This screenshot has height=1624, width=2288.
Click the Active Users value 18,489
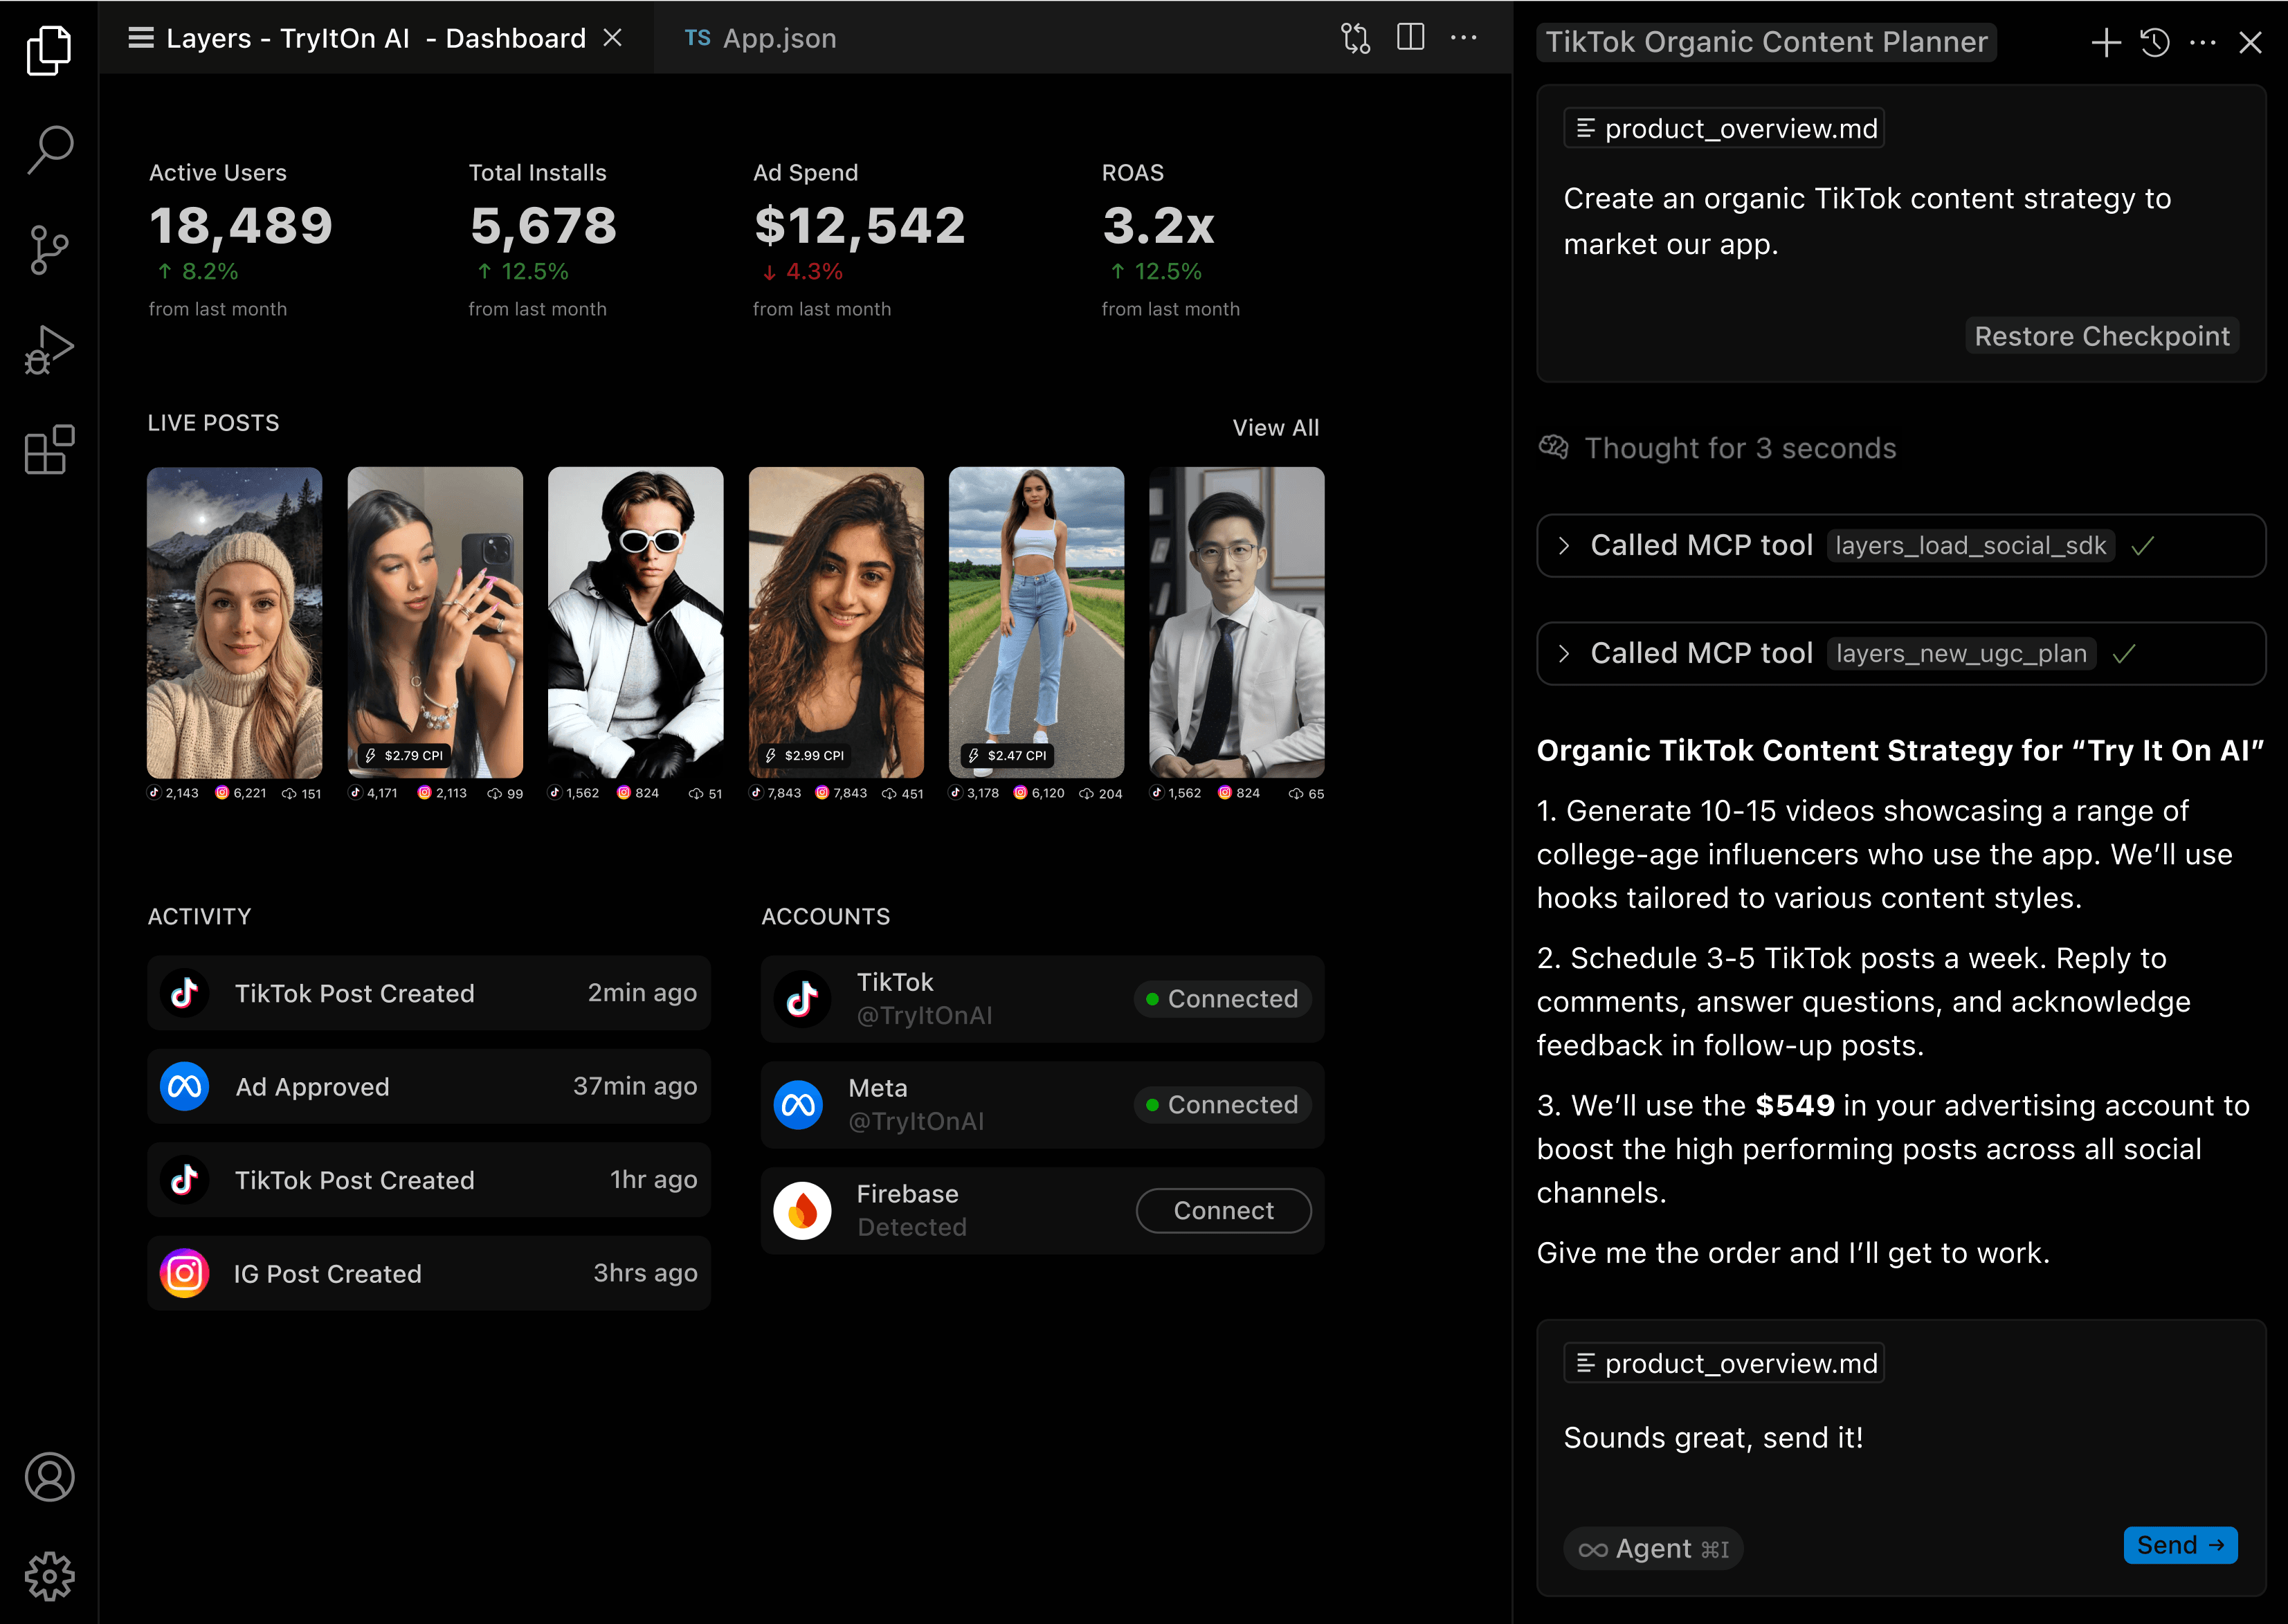pyautogui.click(x=241, y=226)
